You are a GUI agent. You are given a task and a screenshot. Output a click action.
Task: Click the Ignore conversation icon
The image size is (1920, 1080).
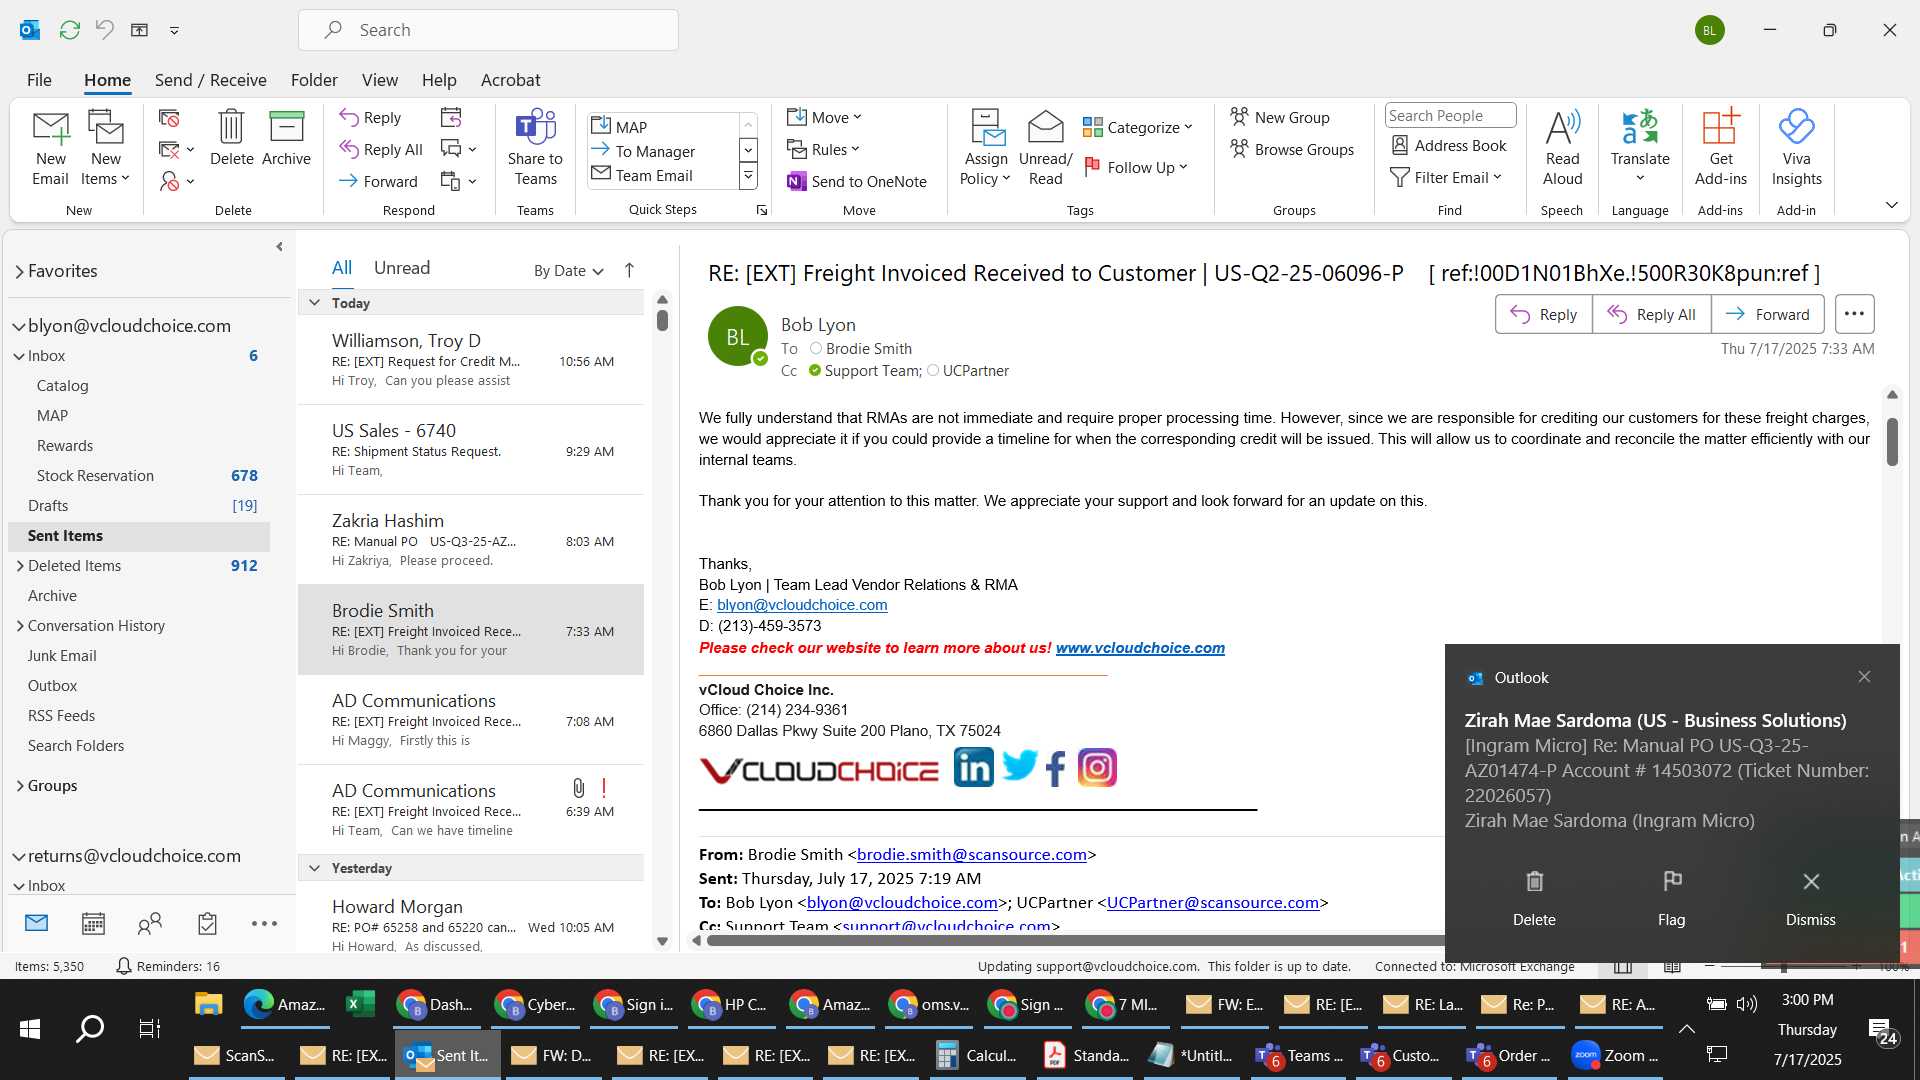169,118
